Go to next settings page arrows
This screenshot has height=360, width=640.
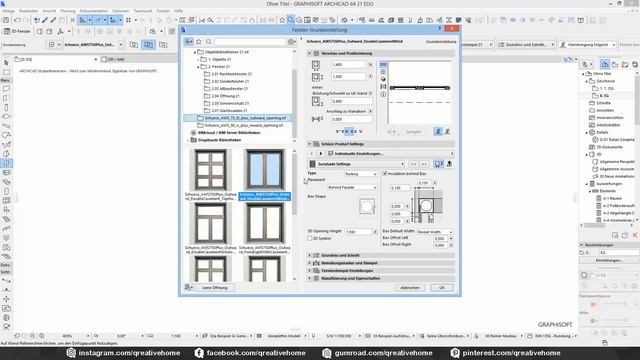pyautogui.click(x=424, y=164)
